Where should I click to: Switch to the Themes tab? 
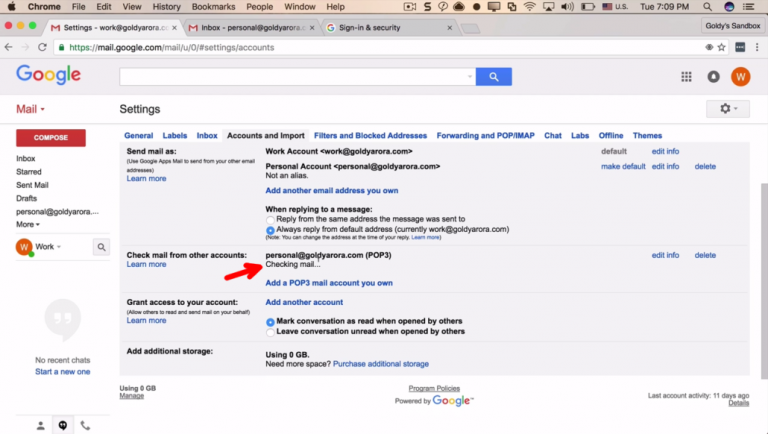pyautogui.click(x=647, y=136)
